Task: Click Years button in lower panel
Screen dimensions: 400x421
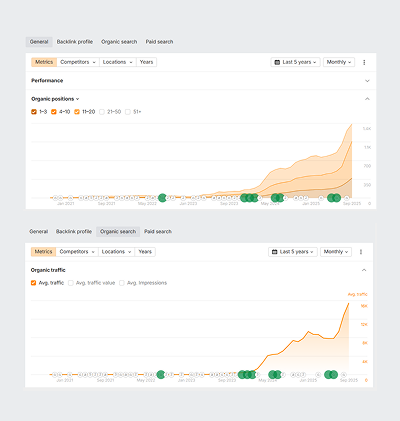Action: point(145,252)
